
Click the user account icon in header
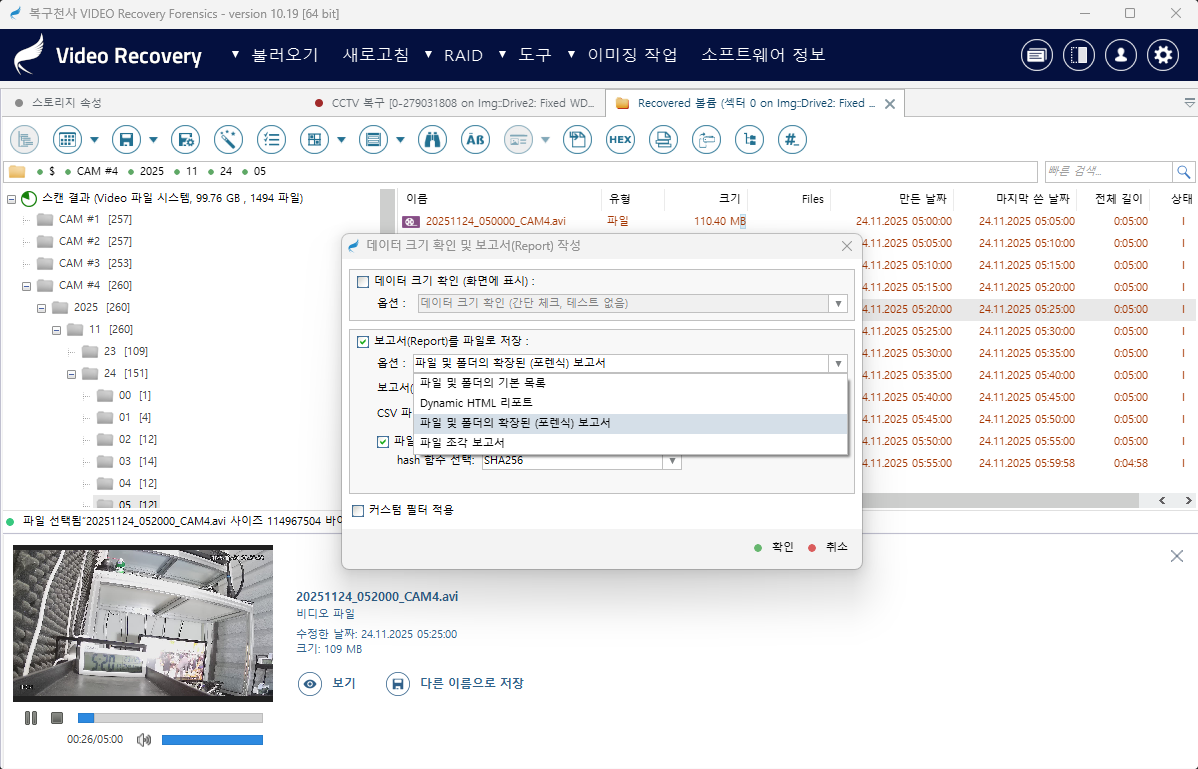click(x=1121, y=55)
